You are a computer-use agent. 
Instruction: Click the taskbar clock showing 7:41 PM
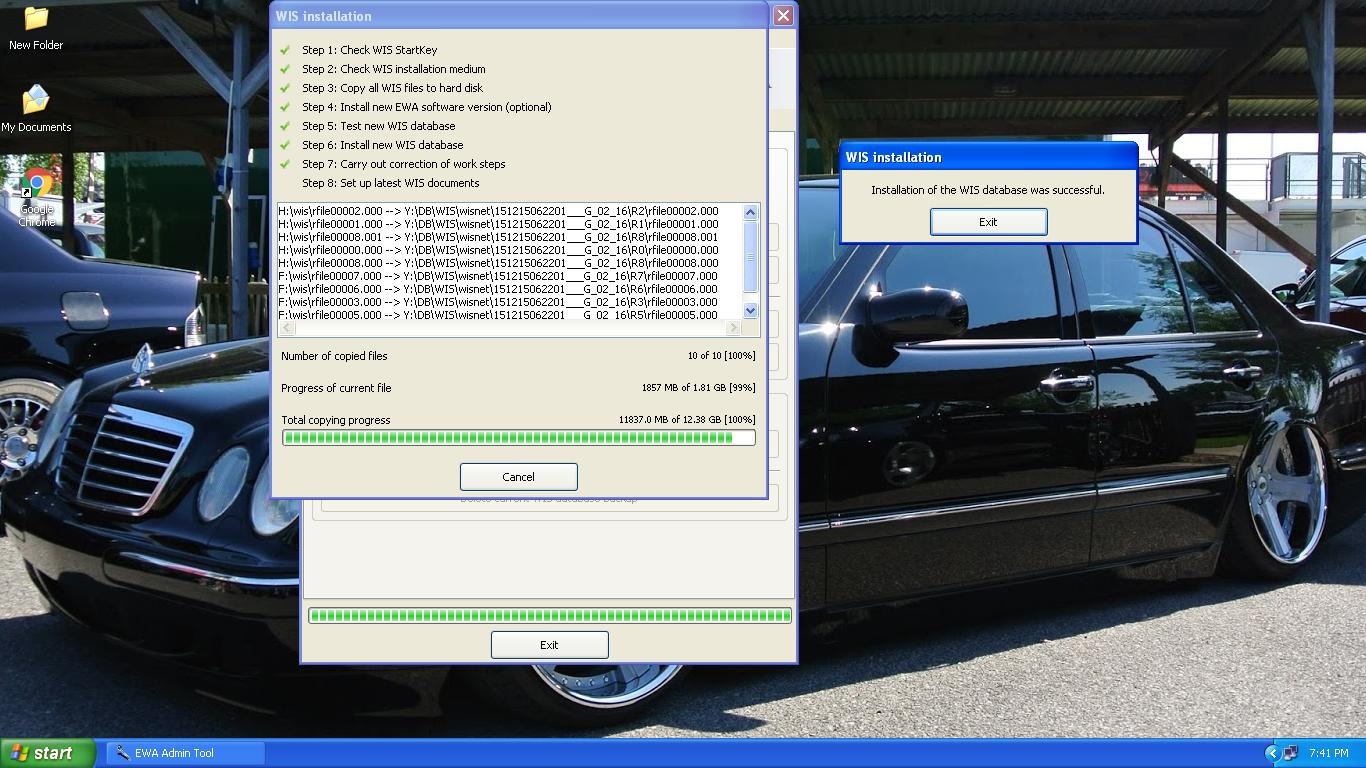tap(1328, 753)
